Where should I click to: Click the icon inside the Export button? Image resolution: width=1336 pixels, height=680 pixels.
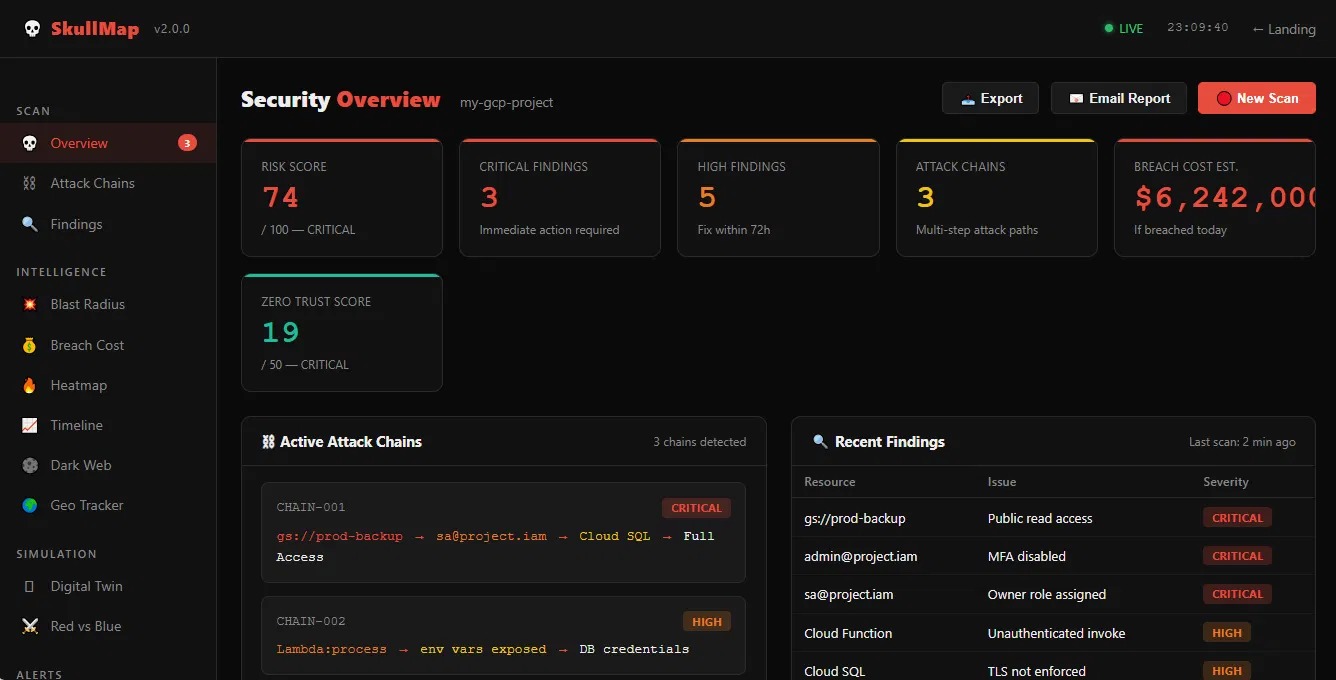click(x=967, y=98)
